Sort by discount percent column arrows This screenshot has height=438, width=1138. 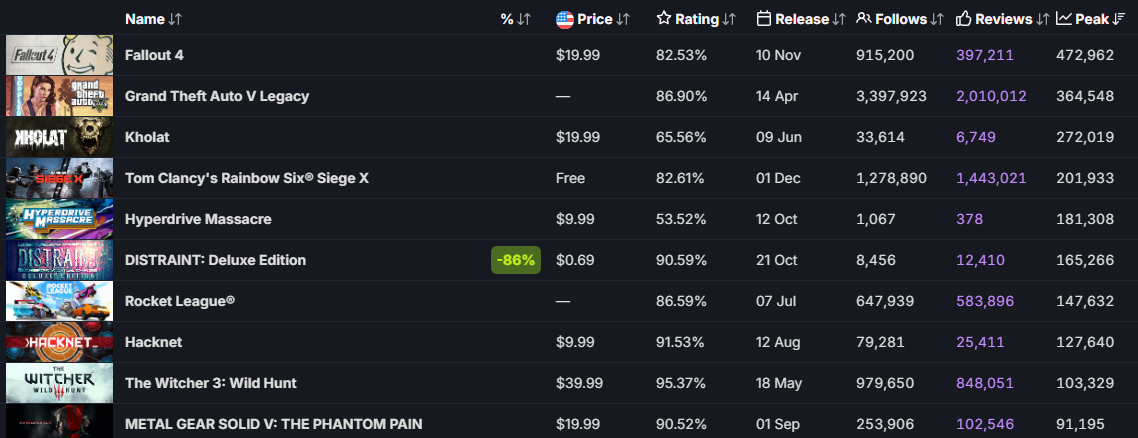click(x=524, y=19)
